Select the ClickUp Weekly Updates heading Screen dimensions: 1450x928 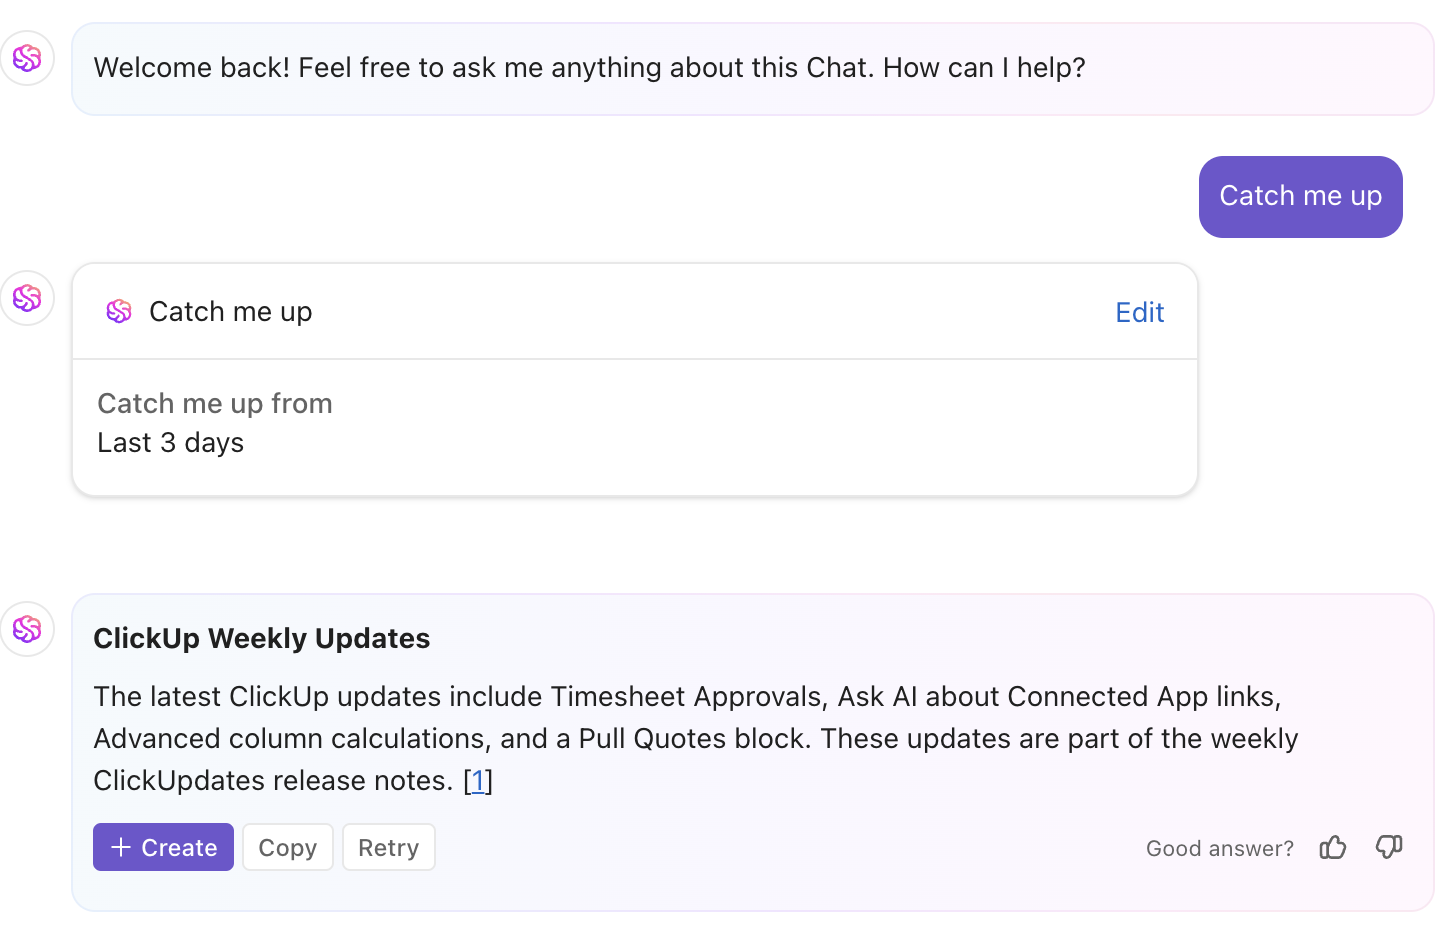(261, 638)
